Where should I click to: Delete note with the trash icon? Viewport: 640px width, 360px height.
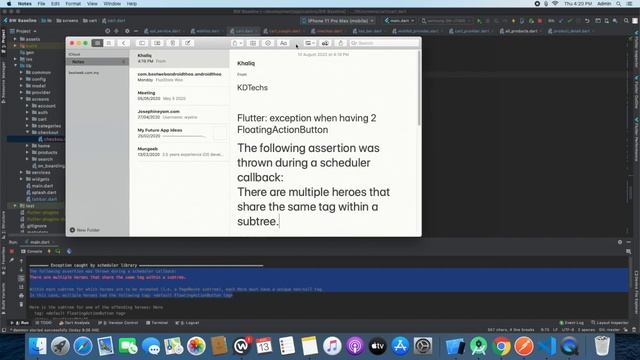(173, 43)
